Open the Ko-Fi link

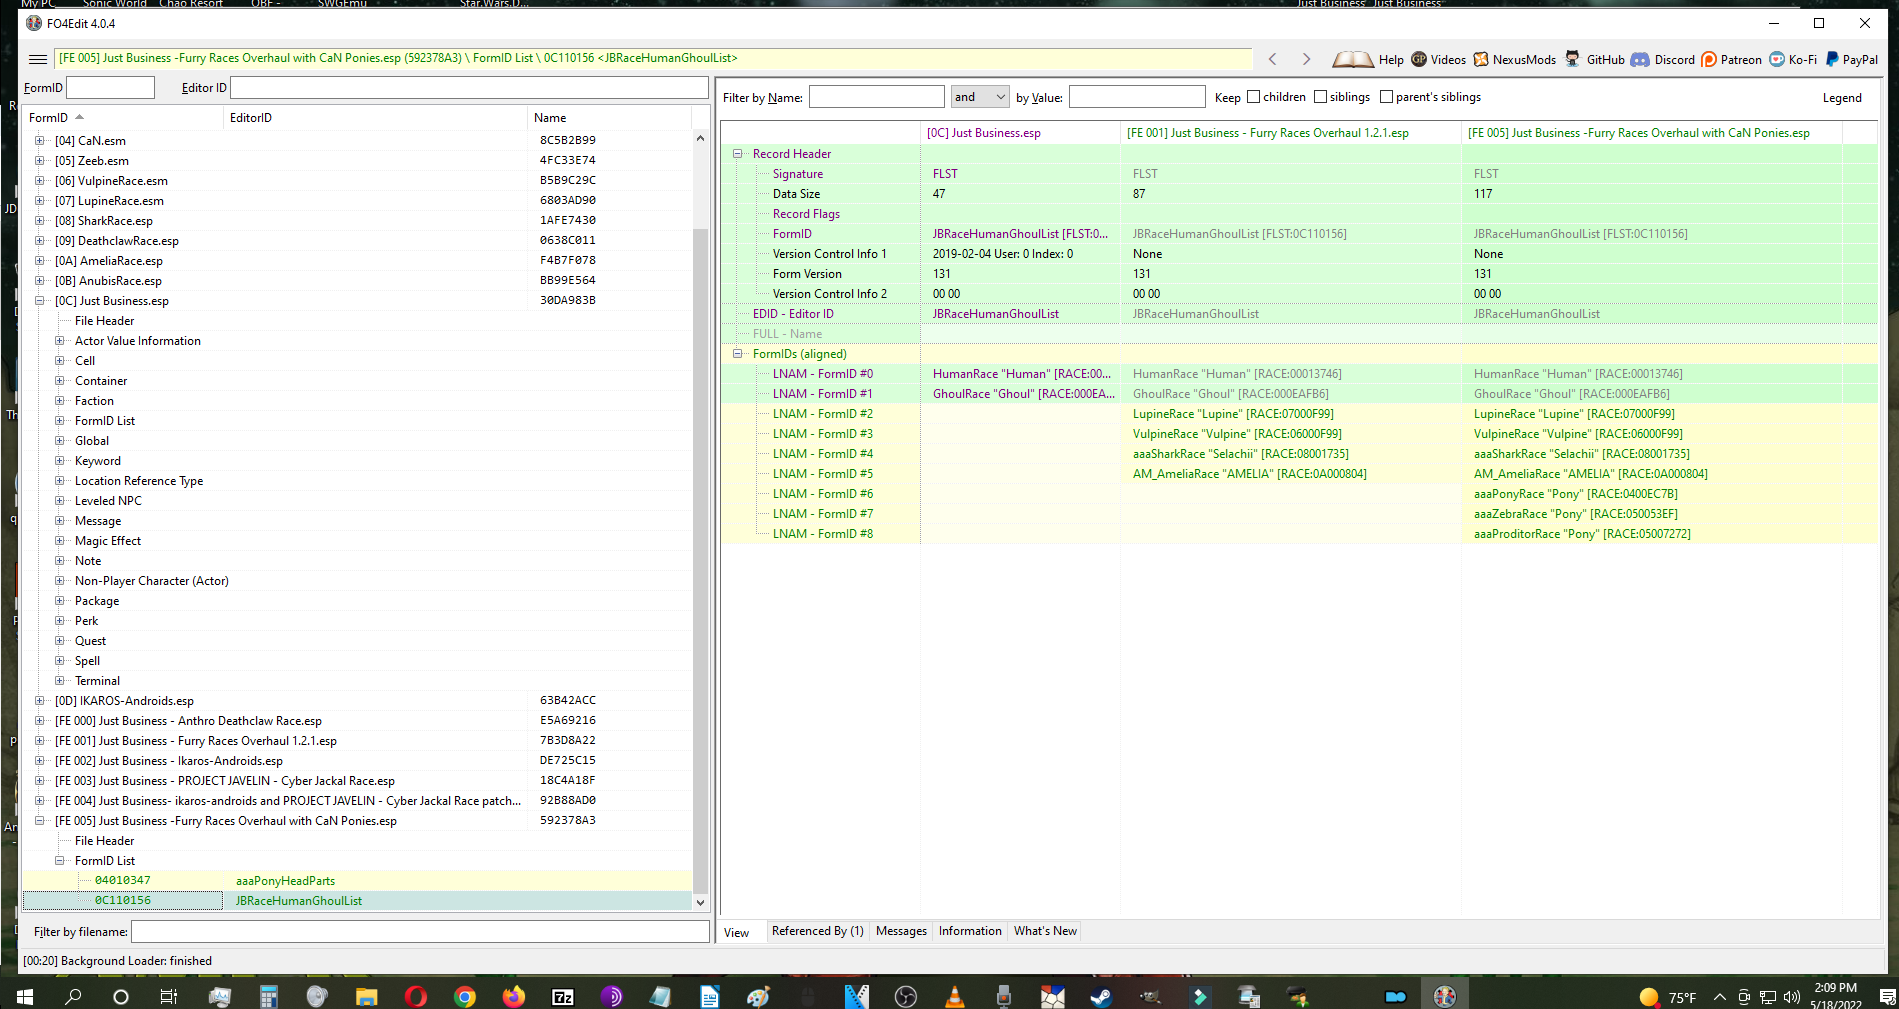[x=1793, y=59]
